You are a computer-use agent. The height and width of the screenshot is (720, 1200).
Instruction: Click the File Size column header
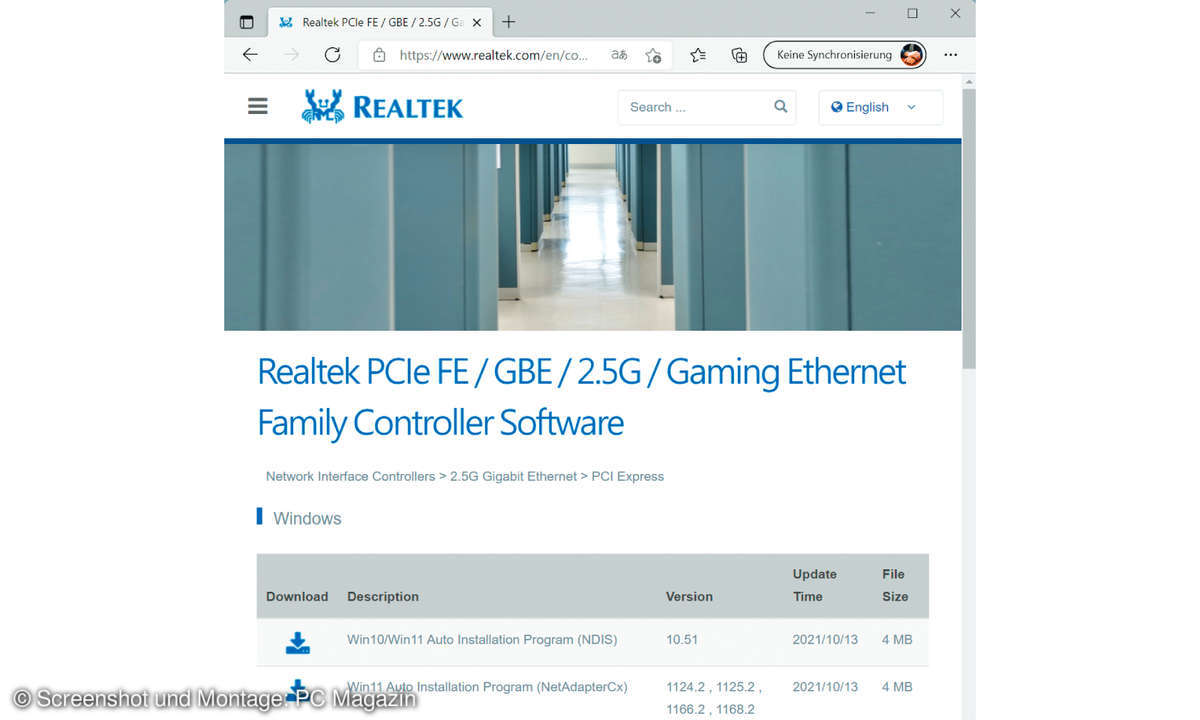(x=895, y=585)
